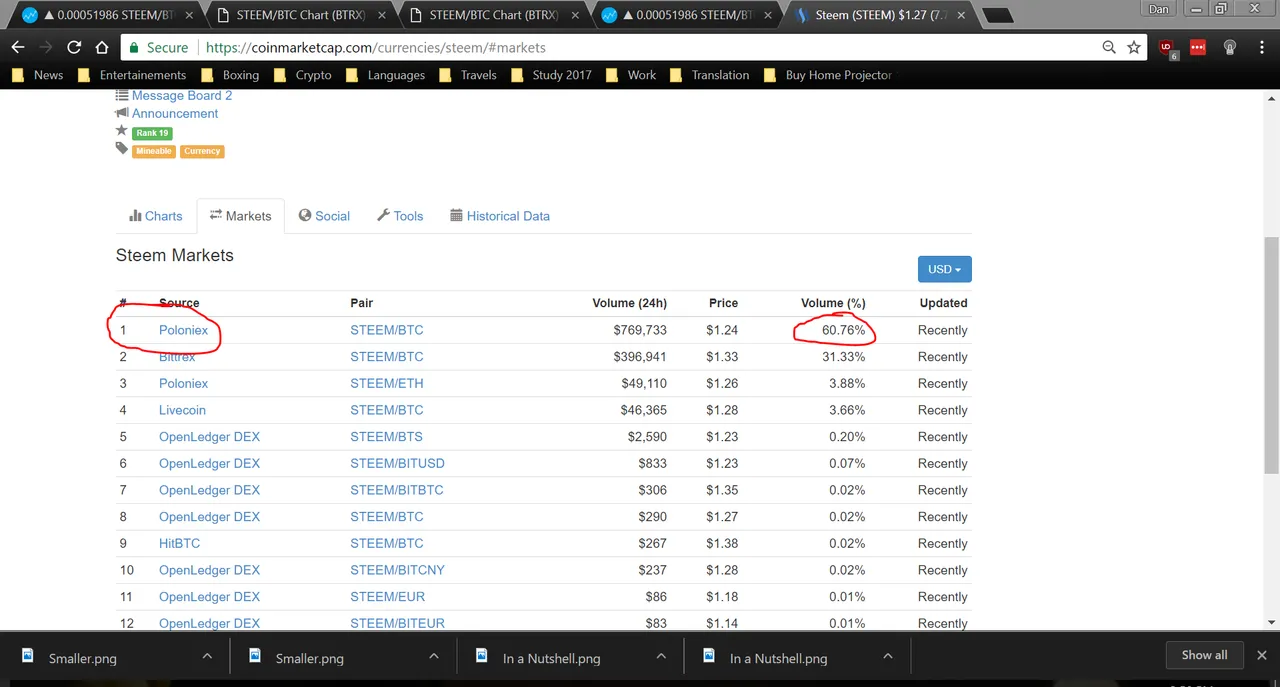Switch to the Charts tab

tap(156, 216)
